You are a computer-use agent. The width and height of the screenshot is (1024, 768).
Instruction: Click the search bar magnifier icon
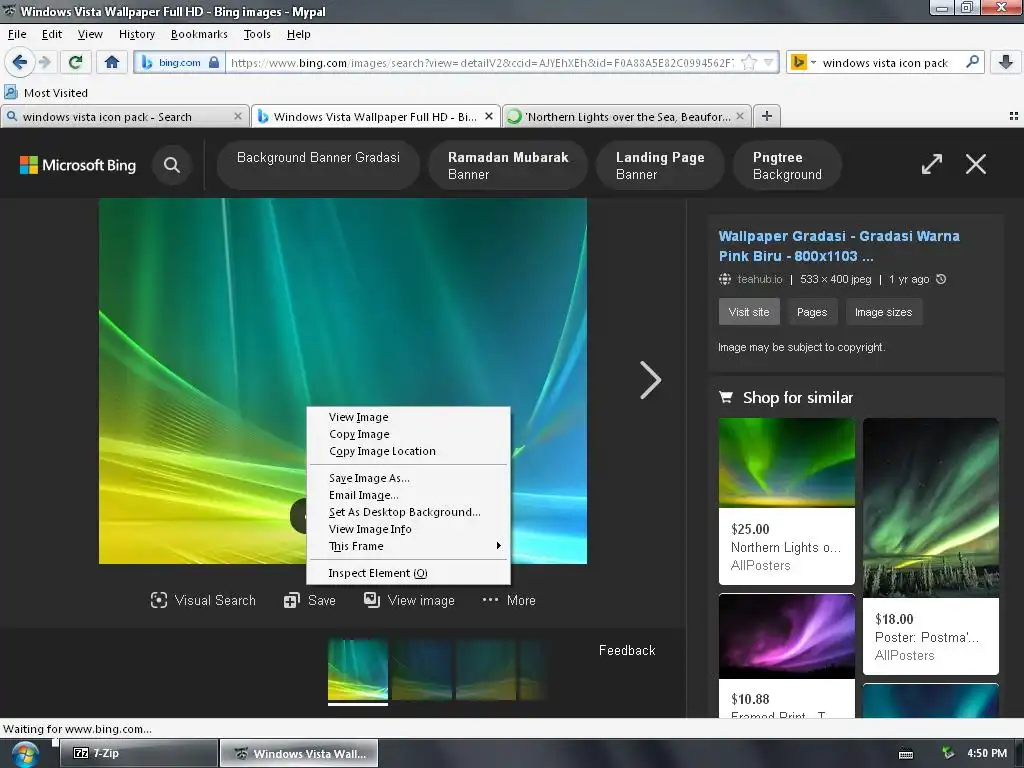pos(972,62)
